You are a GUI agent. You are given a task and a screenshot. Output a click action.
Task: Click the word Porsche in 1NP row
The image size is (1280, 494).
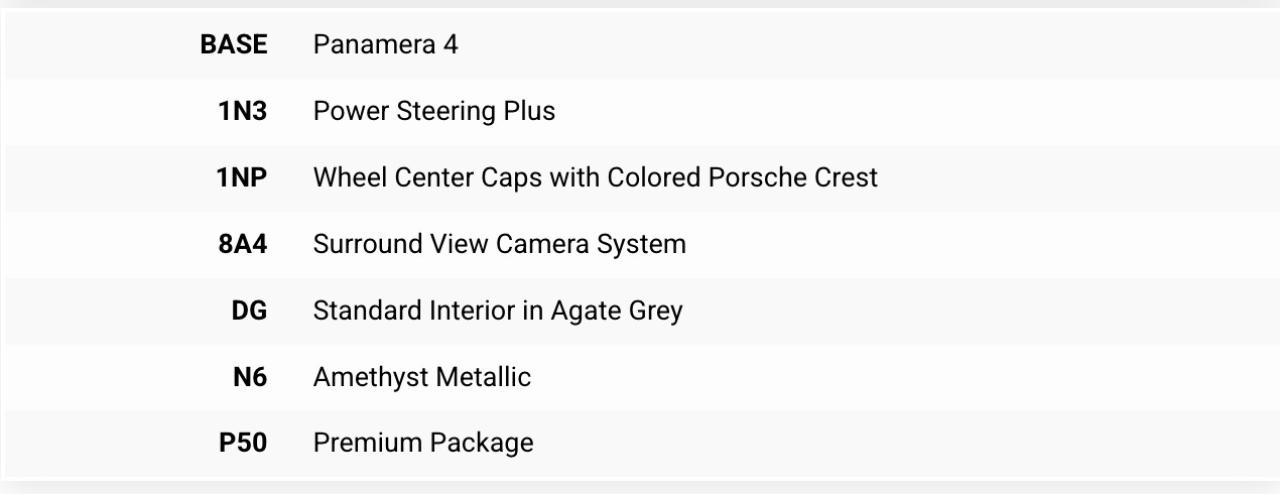pyautogui.click(x=764, y=178)
